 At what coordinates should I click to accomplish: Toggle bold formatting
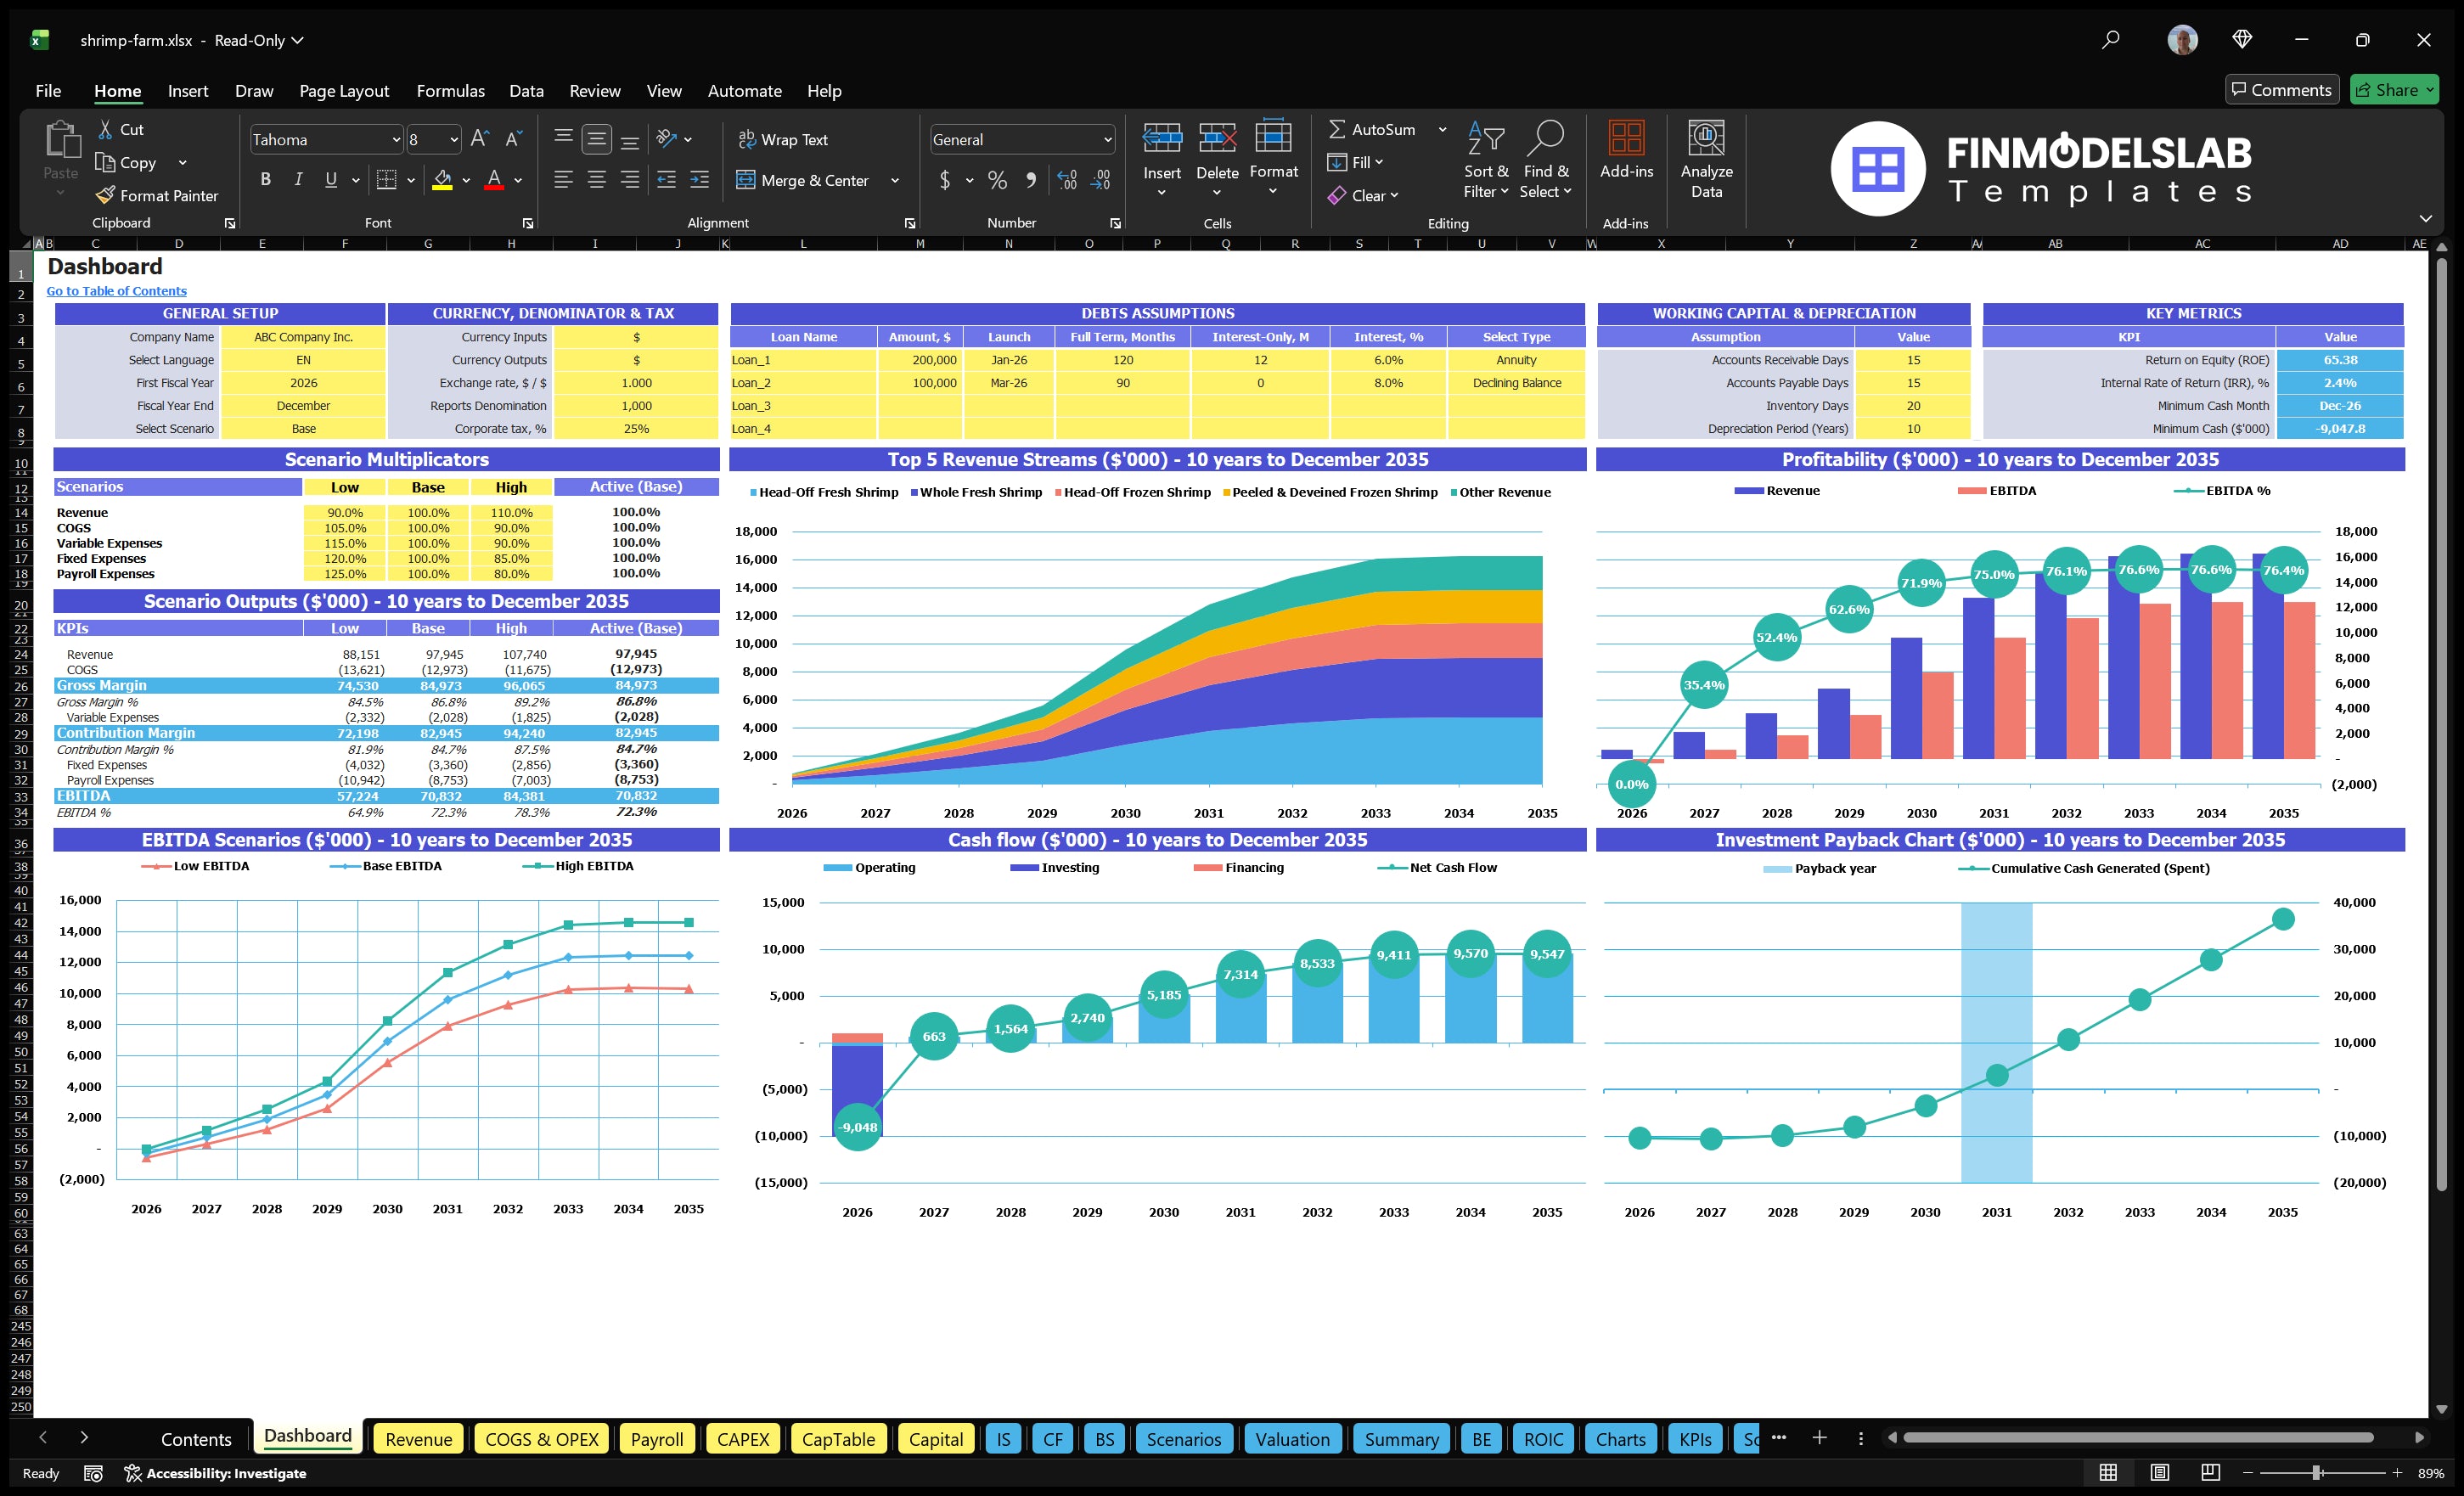point(265,179)
